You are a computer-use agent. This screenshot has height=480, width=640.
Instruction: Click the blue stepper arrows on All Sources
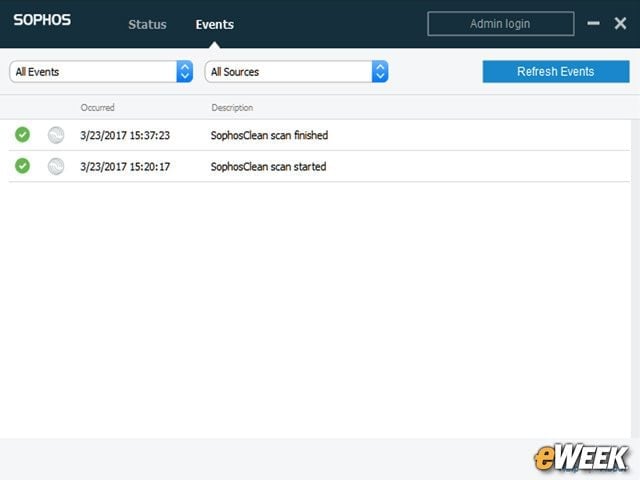point(380,72)
